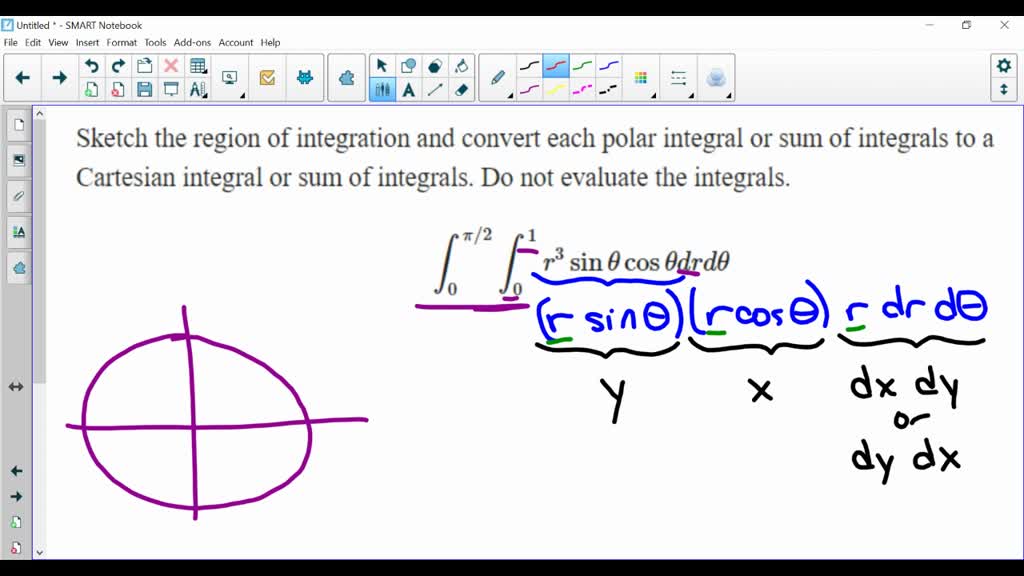Open the Add-ons menu

tap(192, 42)
